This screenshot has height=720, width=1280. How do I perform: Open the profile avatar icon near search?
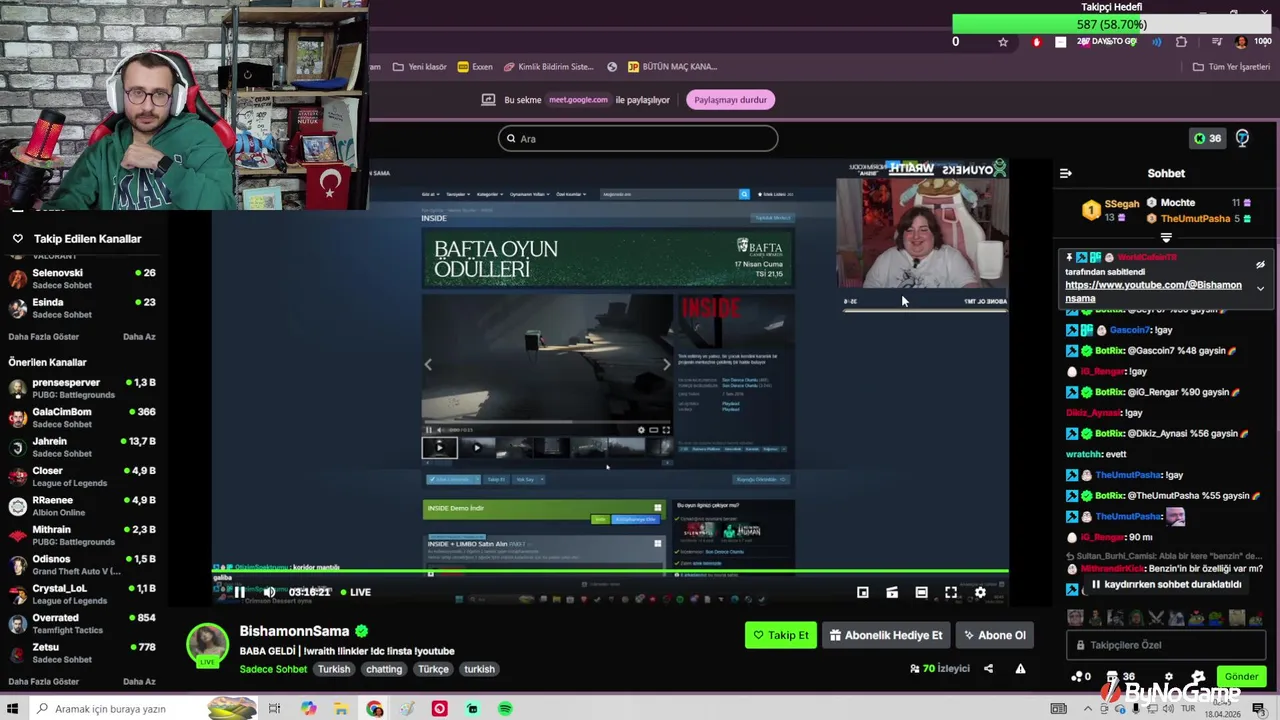(1242, 138)
